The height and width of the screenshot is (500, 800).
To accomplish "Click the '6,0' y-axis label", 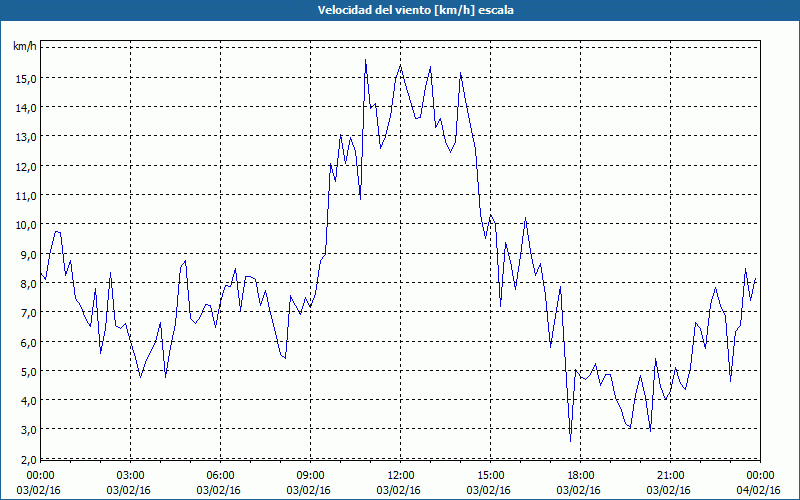I will tap(28, 342).
